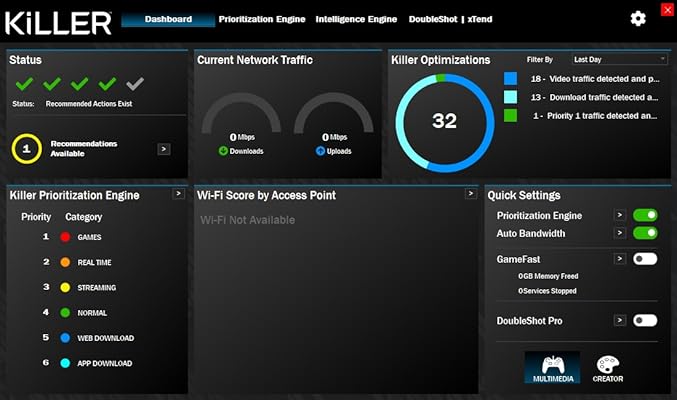Click the MULTIMEDIA profile label
The width and height of the screenshot is (677, 400).
click(553, 379)
